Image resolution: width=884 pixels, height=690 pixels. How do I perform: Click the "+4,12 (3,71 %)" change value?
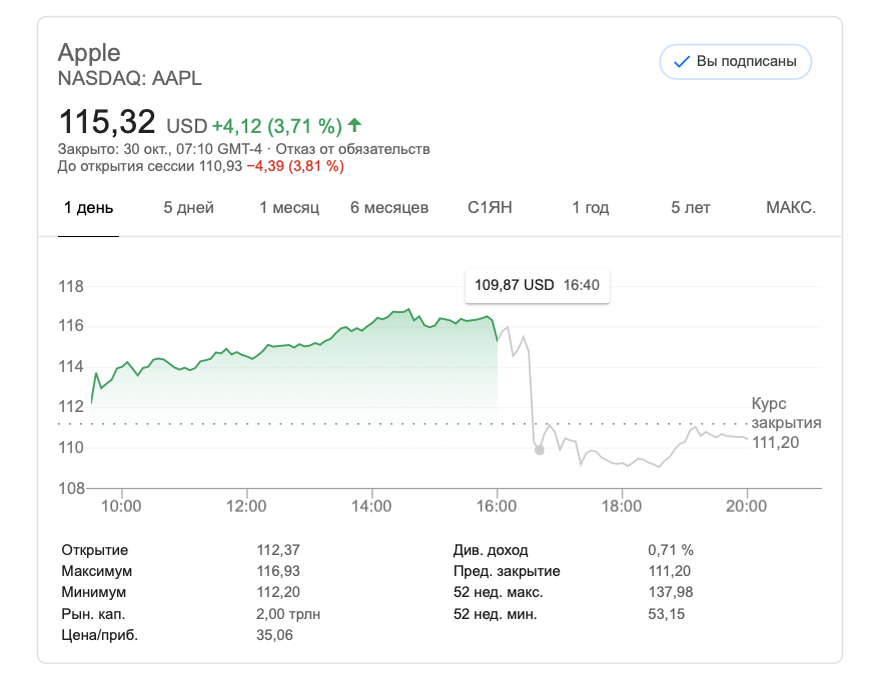tap(277, 126)
